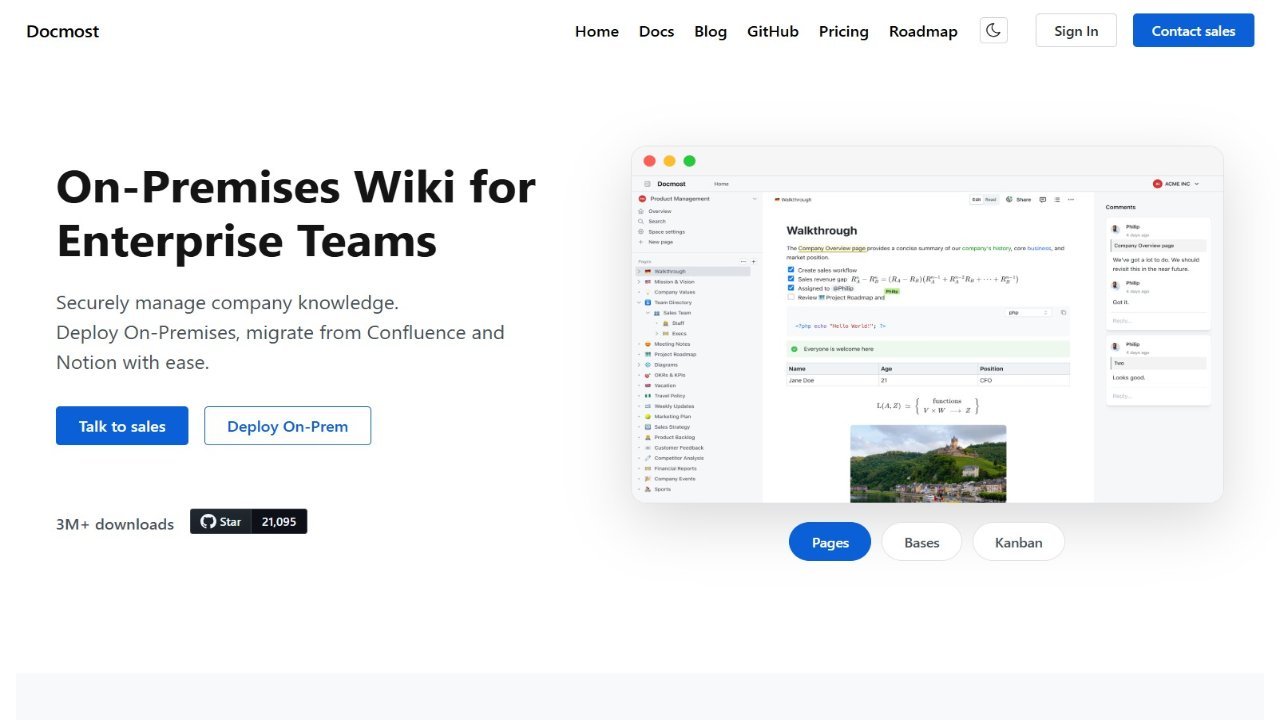Collapse the Sales Team tree chevron
The image size is (1280, 720).
[647, 313]
